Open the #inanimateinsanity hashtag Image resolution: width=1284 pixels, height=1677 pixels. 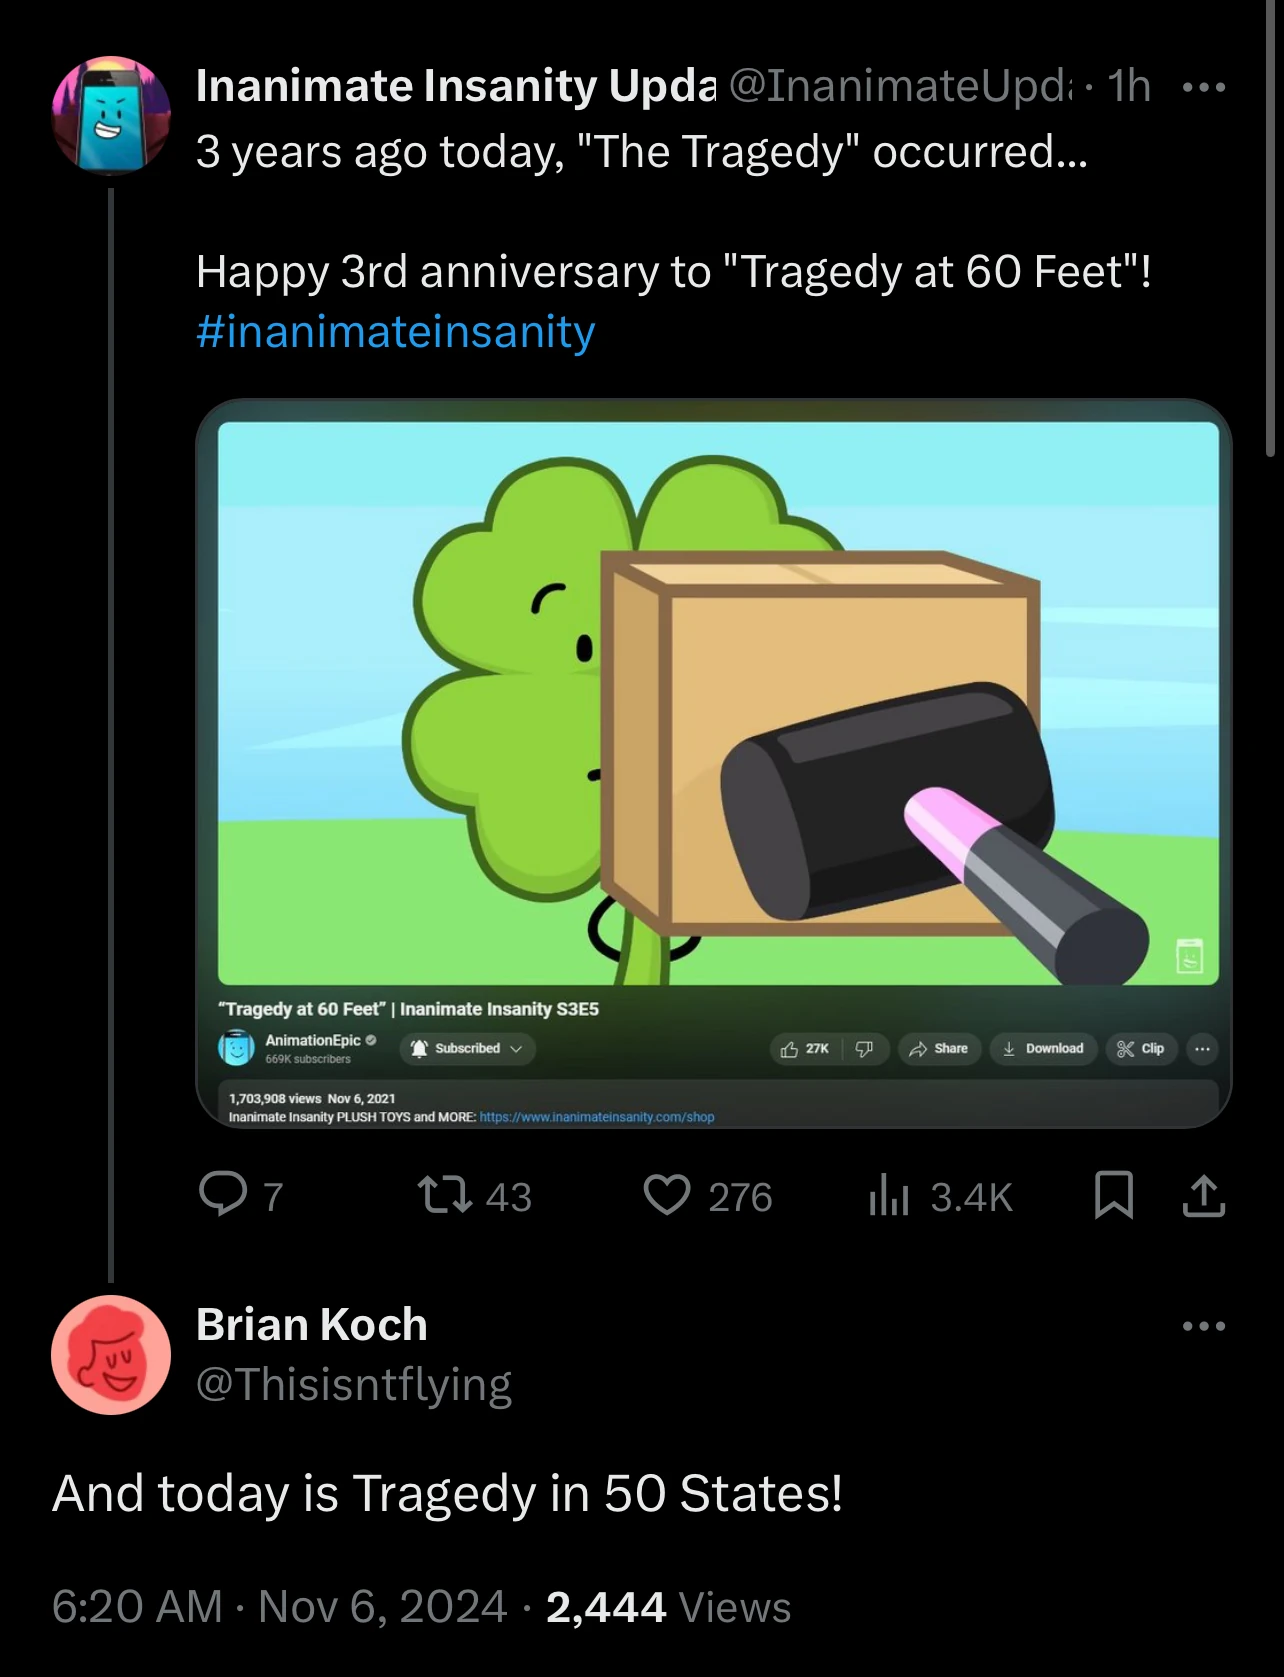coord(396,332)
